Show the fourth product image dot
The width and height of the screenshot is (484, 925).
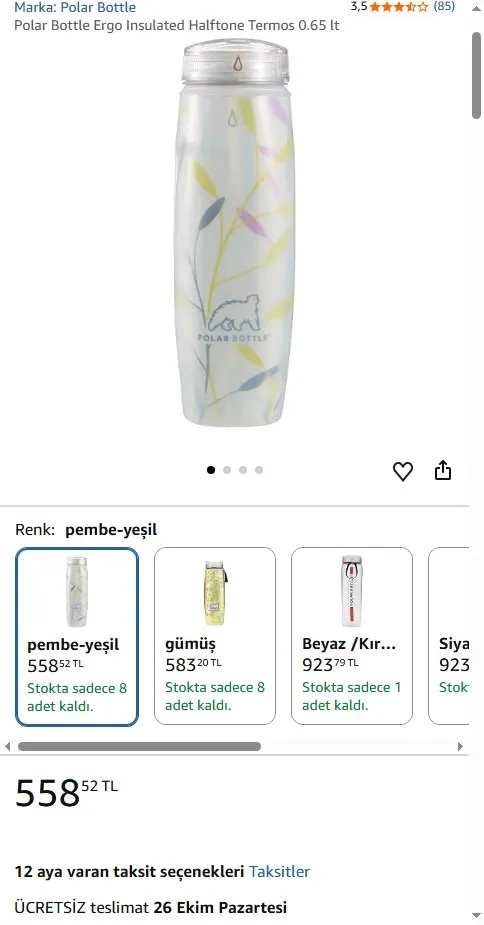click(x=259, y=470)
